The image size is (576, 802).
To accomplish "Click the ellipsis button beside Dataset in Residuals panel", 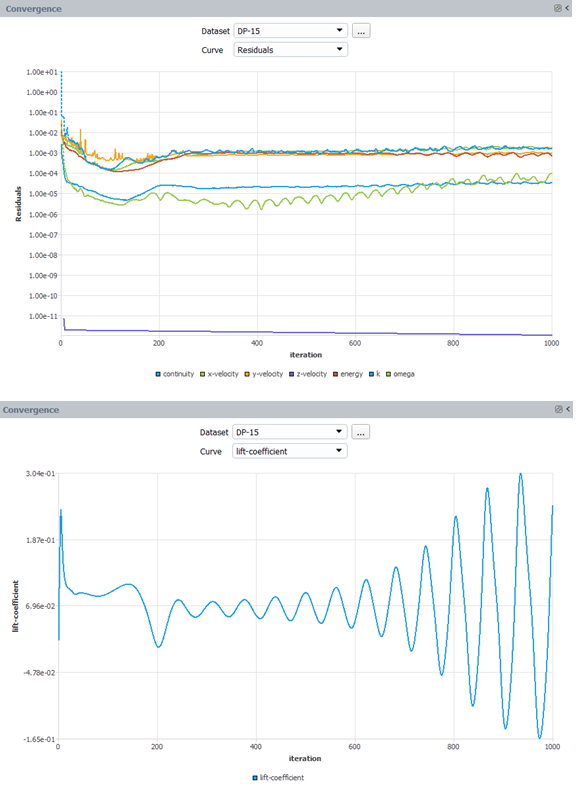I will (x=361, y=31).
